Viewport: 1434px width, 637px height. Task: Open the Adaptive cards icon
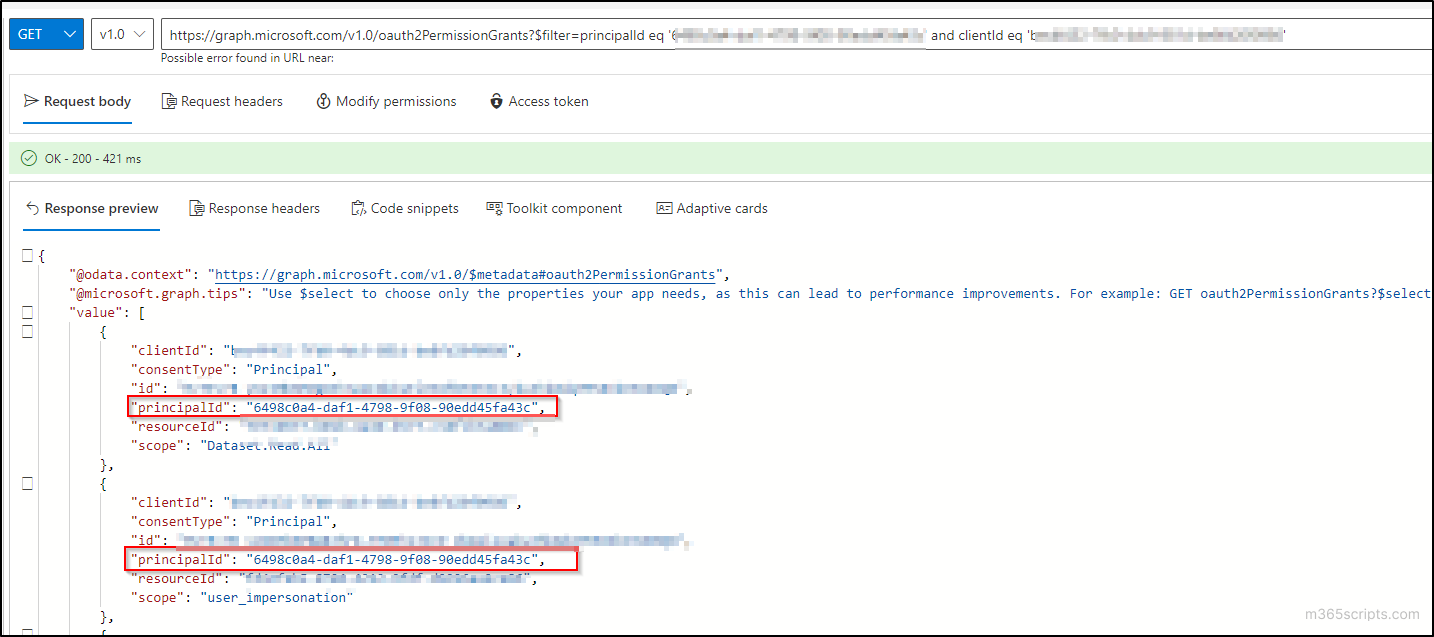point(664,208)
